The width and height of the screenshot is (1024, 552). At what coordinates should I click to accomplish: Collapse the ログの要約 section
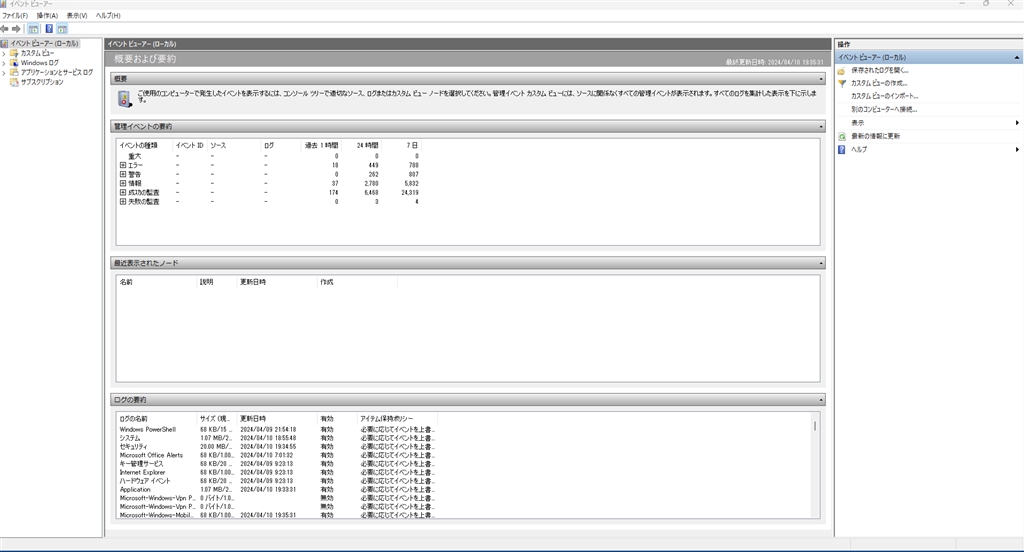(821, 400)
